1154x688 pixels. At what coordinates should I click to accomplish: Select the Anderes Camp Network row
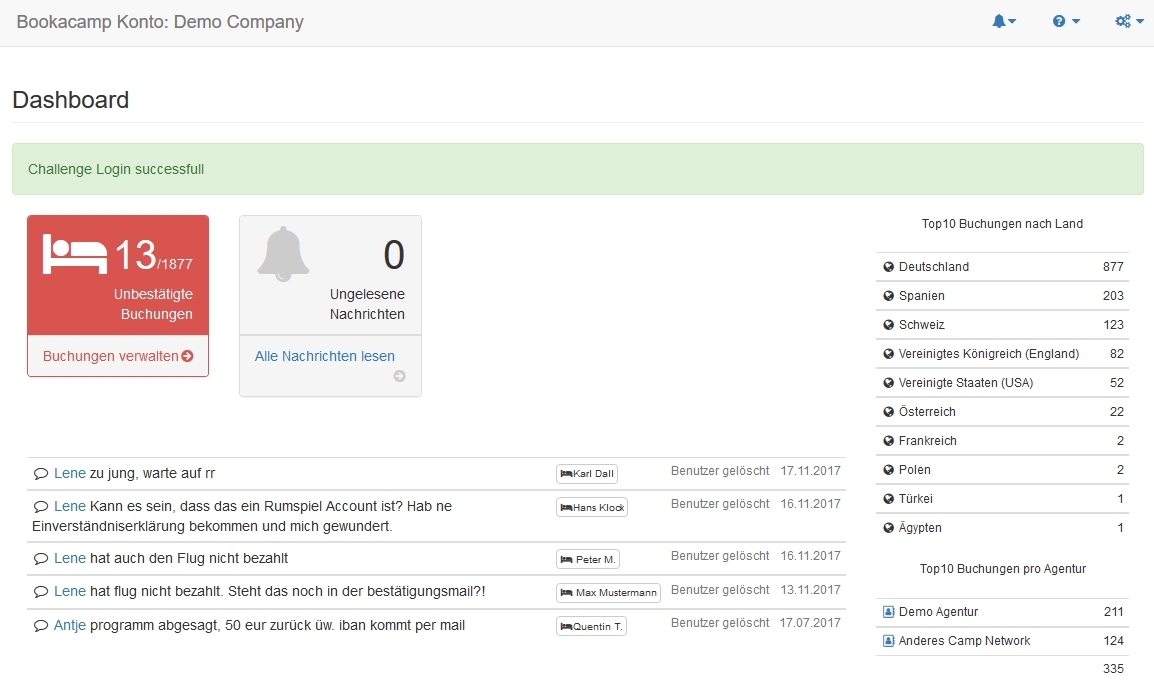1001,641
